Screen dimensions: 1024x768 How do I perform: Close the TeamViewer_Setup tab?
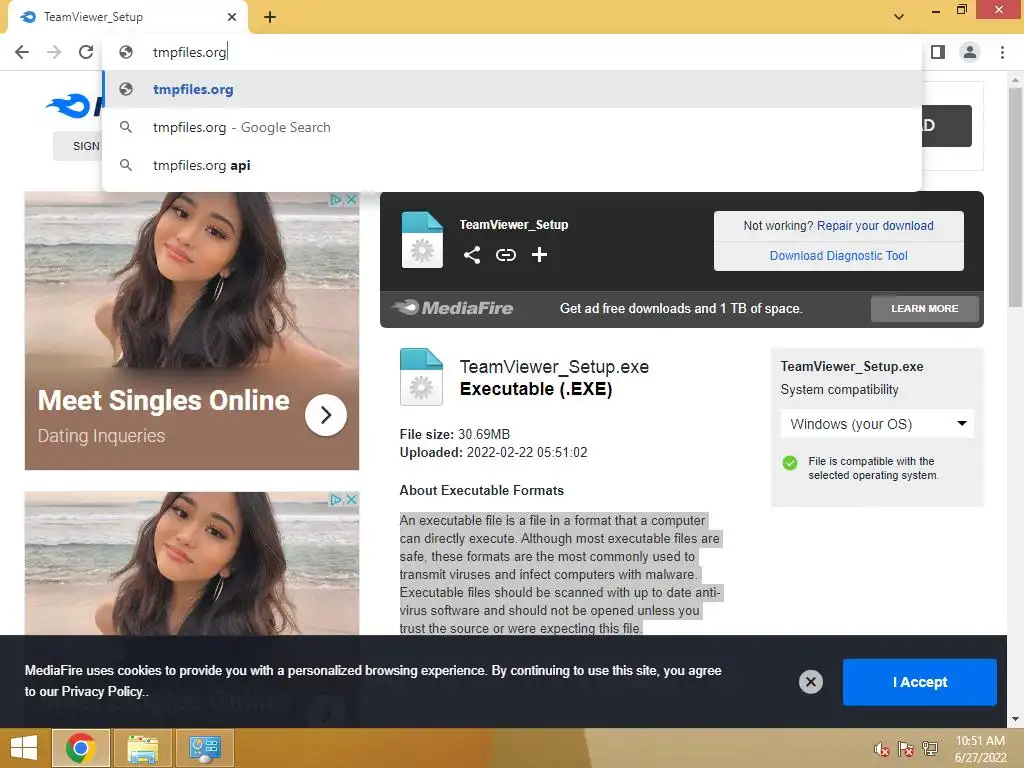point(232,17)
